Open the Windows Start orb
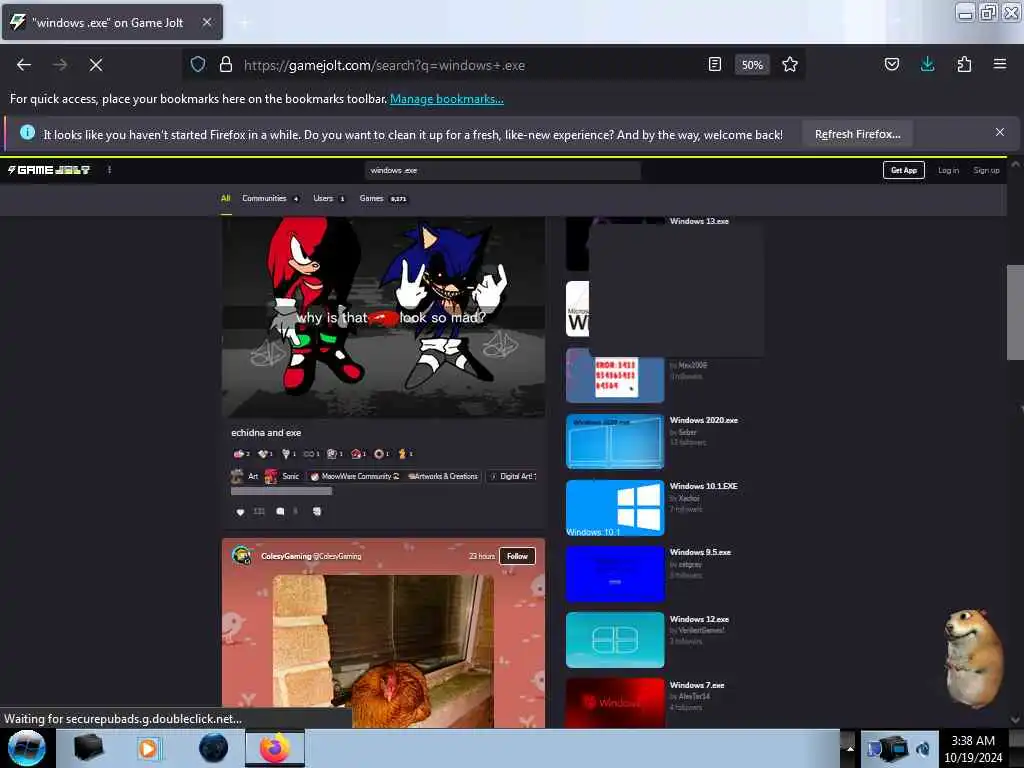The width and height of the screenshot is (1024, 768). pyautogui.click(x=27, y=748)
